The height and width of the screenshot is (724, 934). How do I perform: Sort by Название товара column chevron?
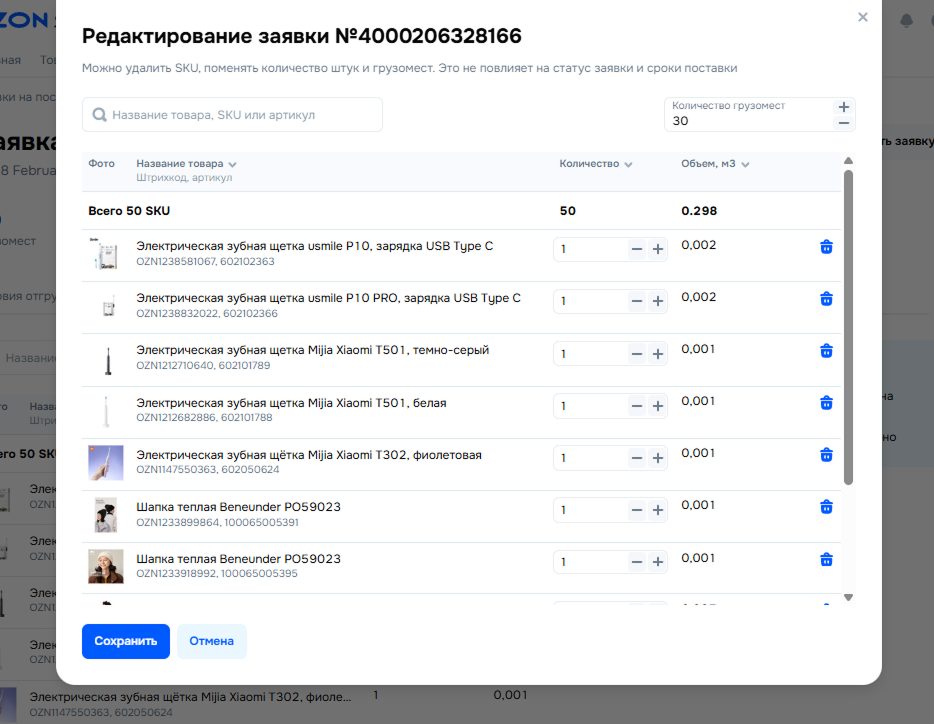coord(232,165)
